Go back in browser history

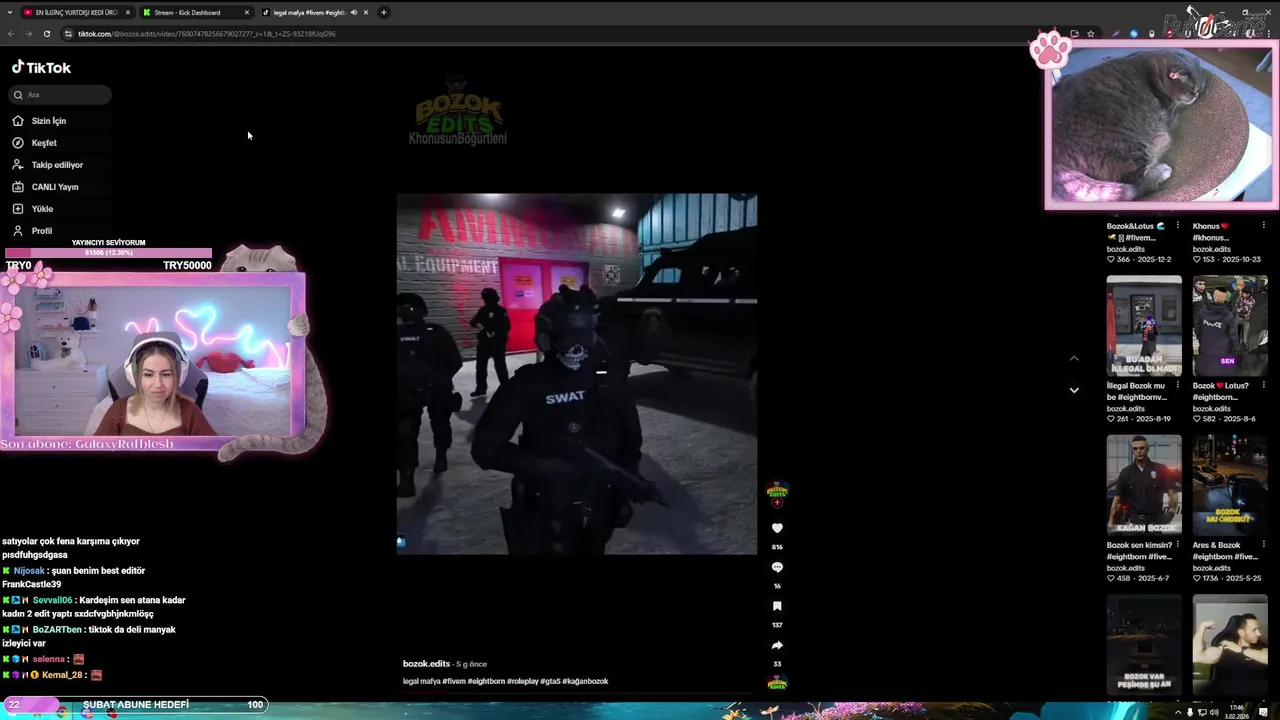click(x=10, y=33)
